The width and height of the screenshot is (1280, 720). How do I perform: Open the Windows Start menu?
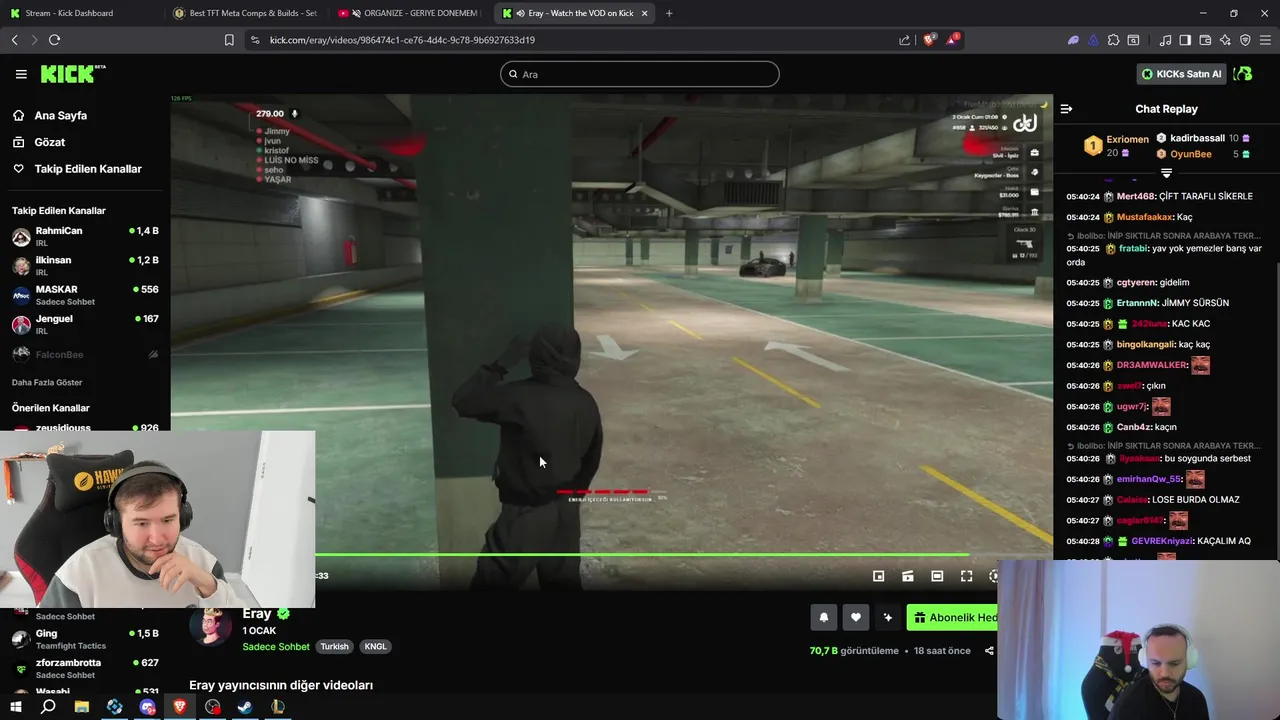[x=15, y=707]
